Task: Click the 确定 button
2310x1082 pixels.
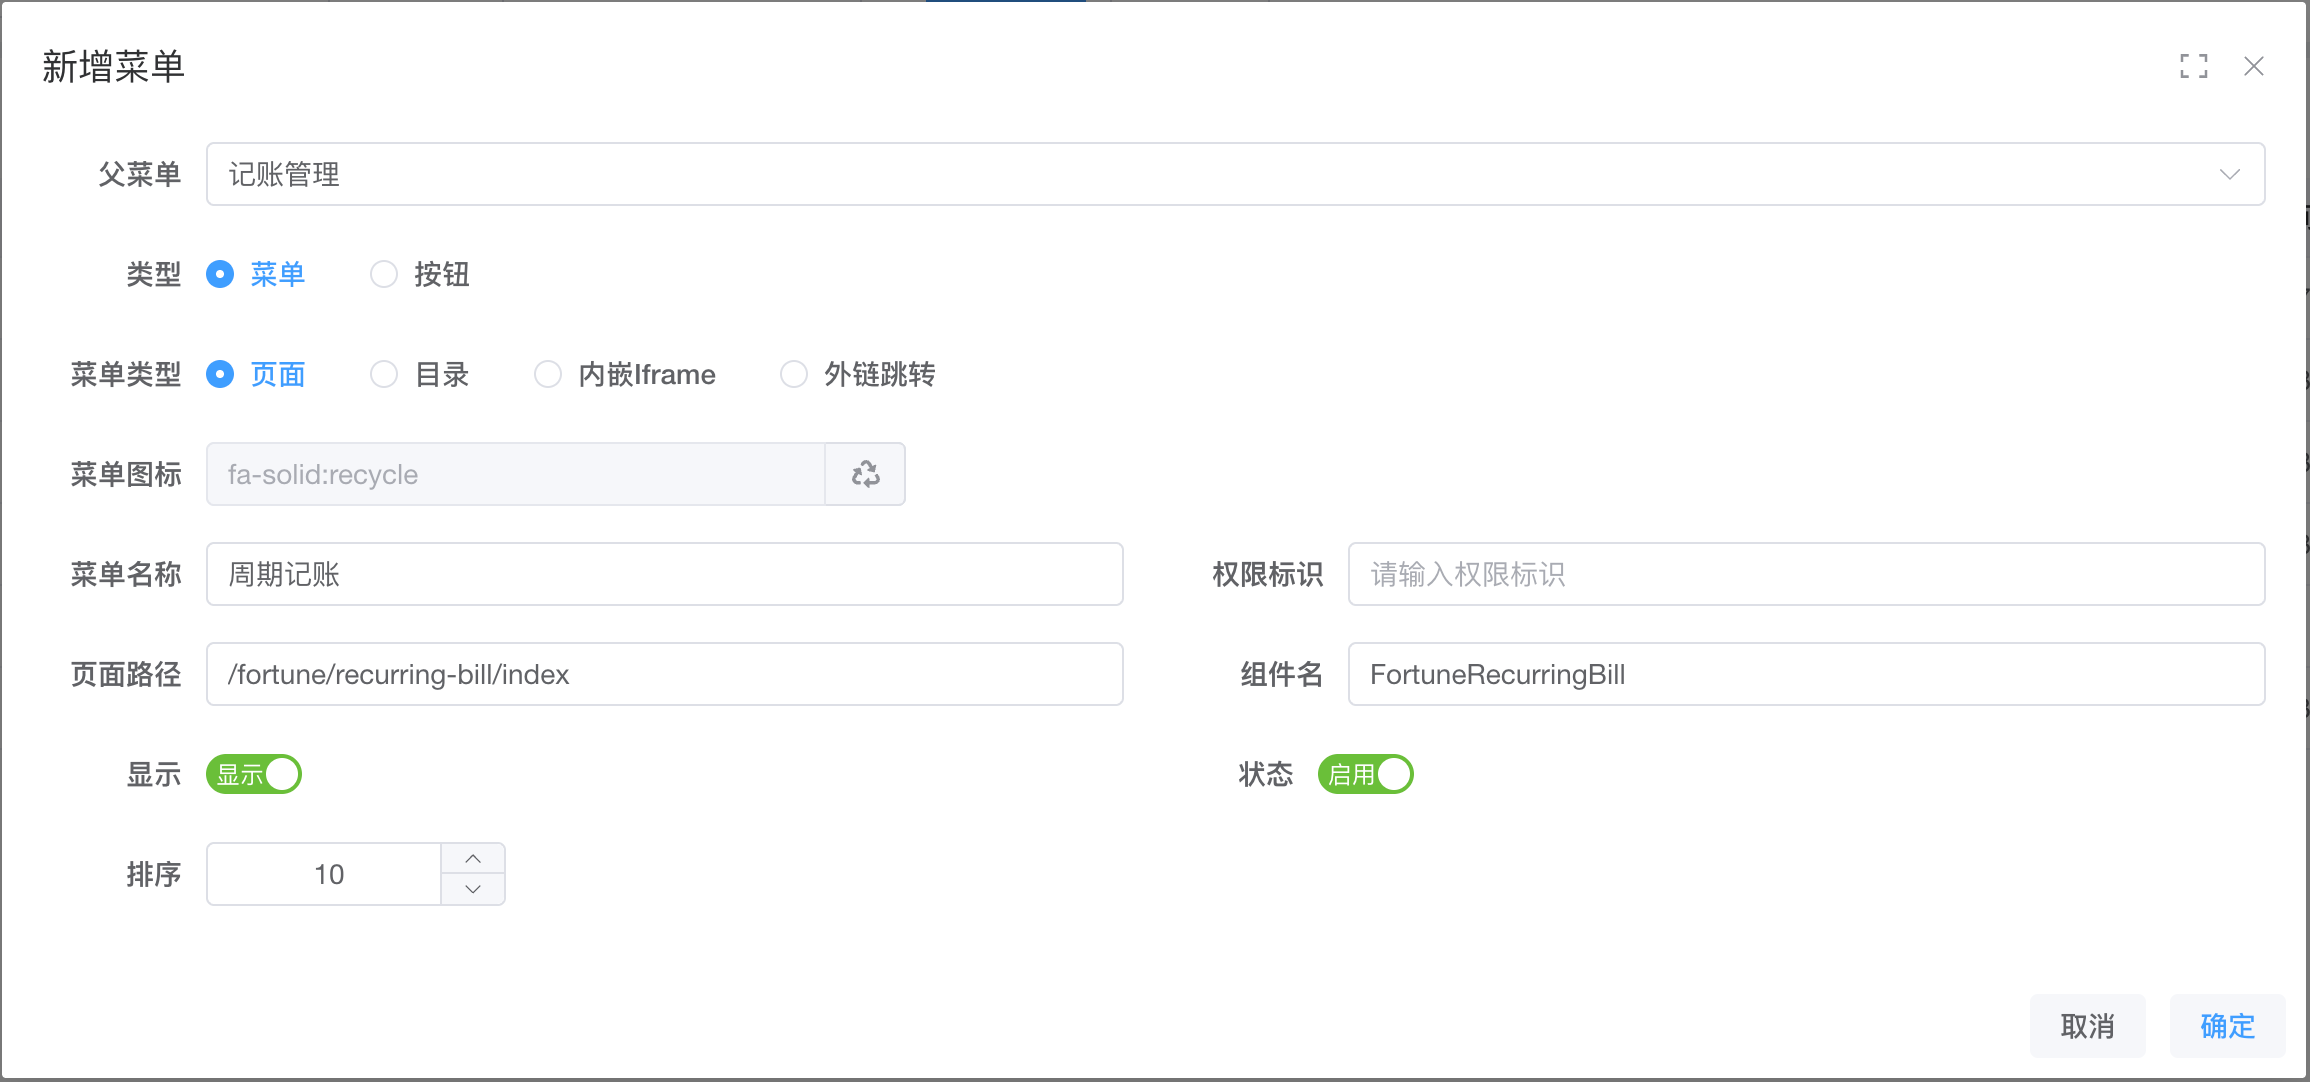Action: click(x=2227, y=1026)
